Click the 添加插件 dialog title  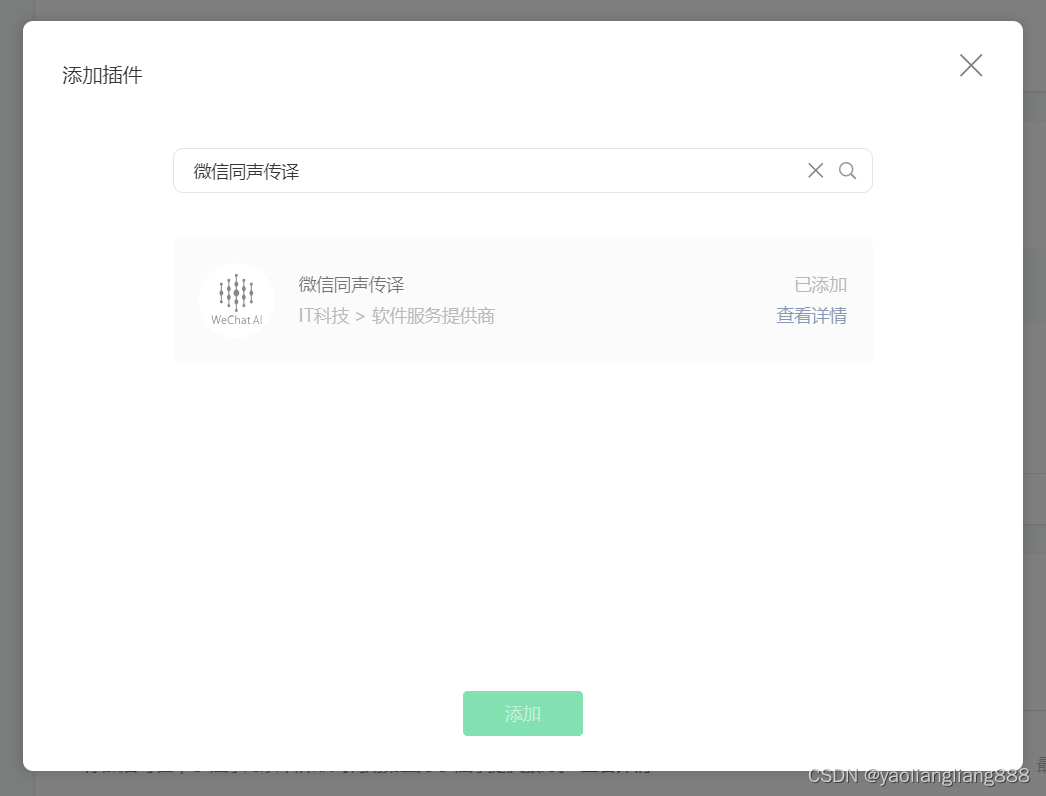point(102,75)
